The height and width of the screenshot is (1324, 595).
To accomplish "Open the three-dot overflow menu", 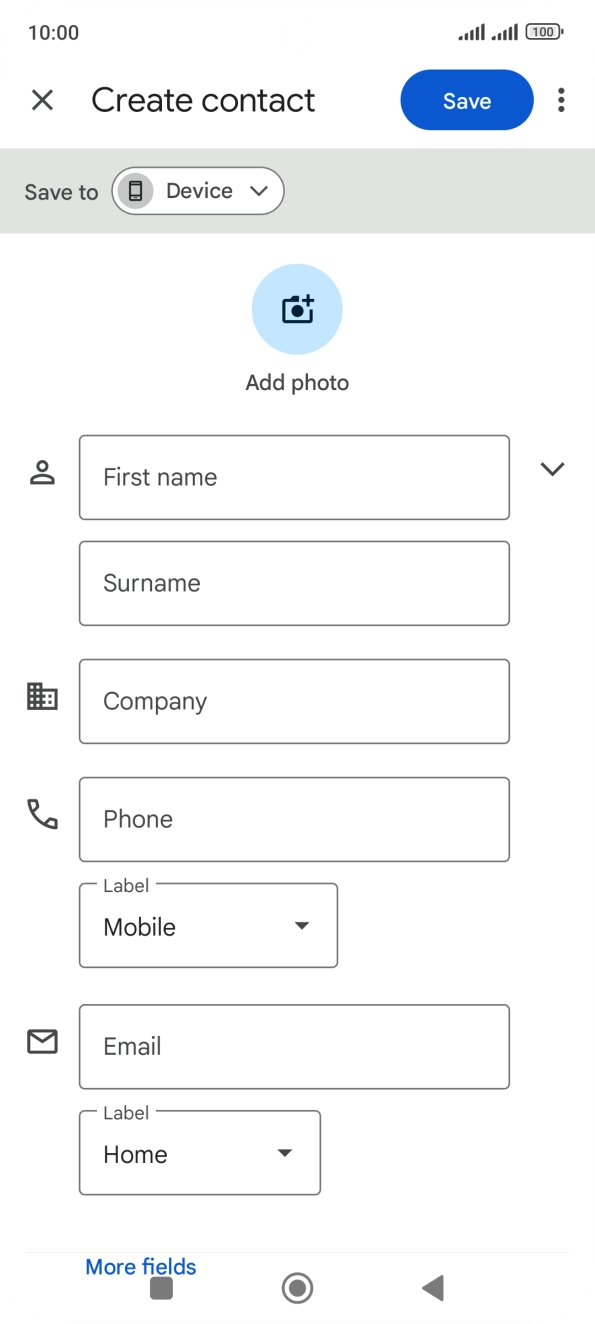I will (x=561, y=100).
